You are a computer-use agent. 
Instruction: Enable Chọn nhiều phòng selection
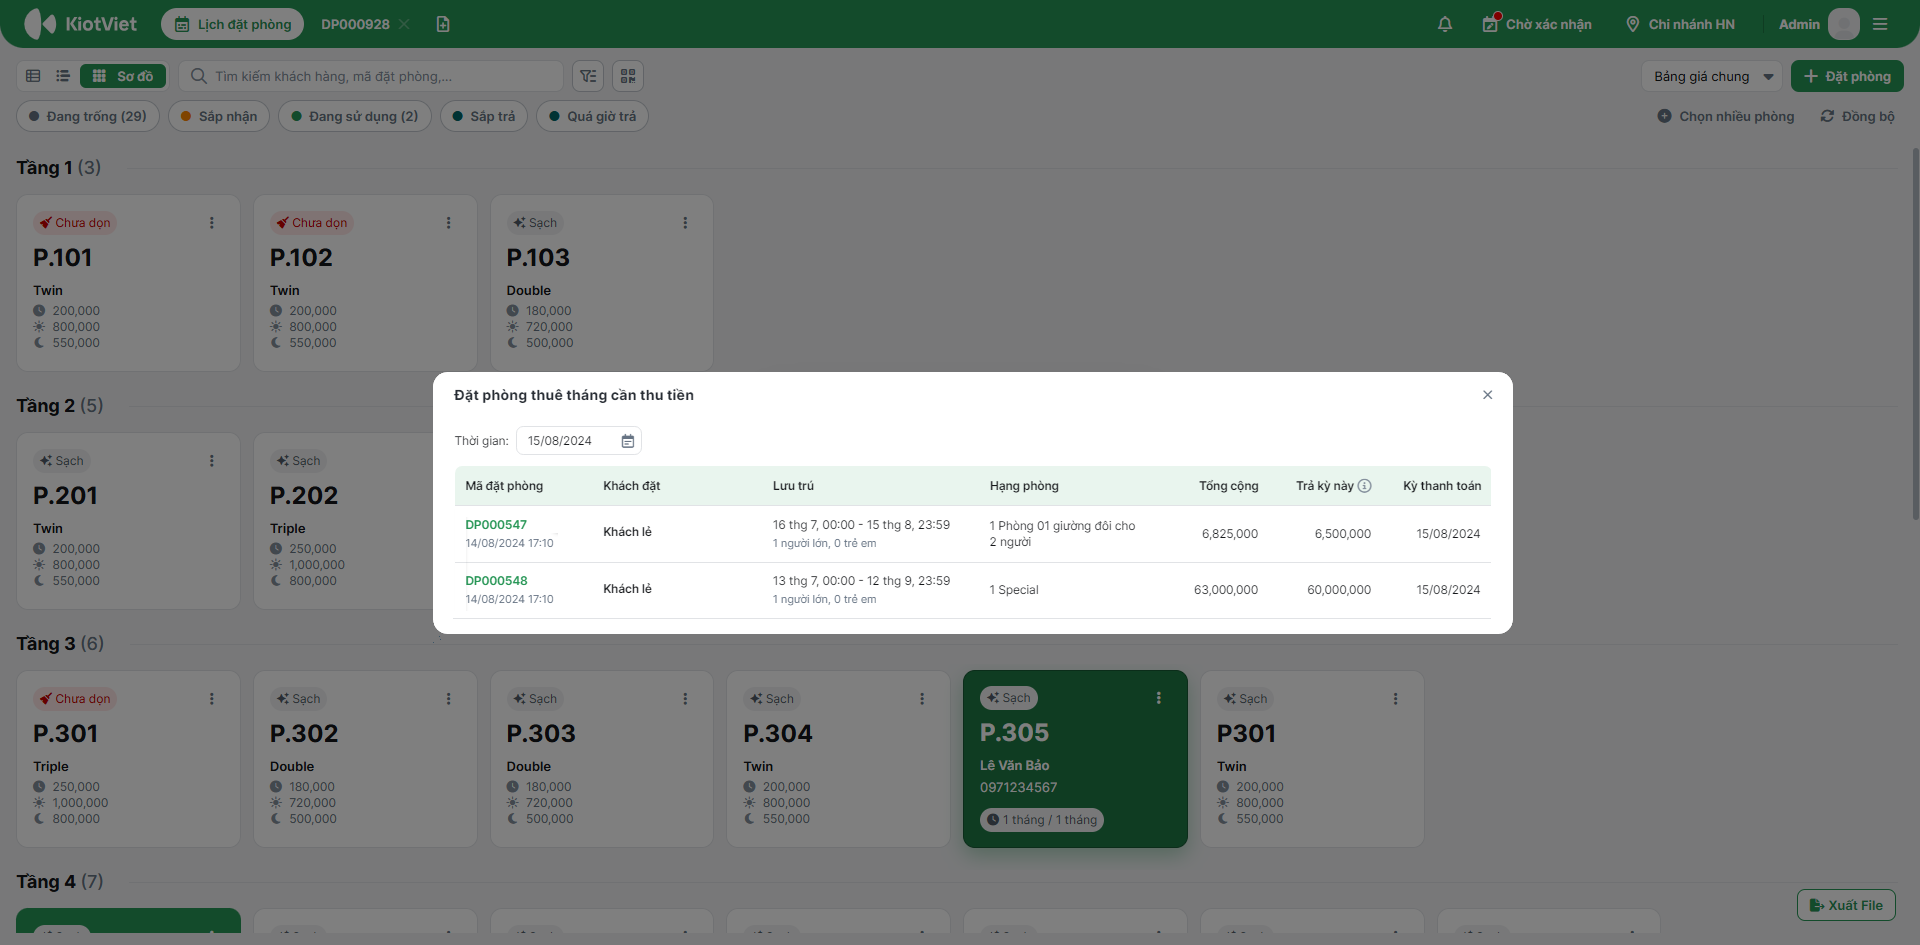[x=1726, y=116]
